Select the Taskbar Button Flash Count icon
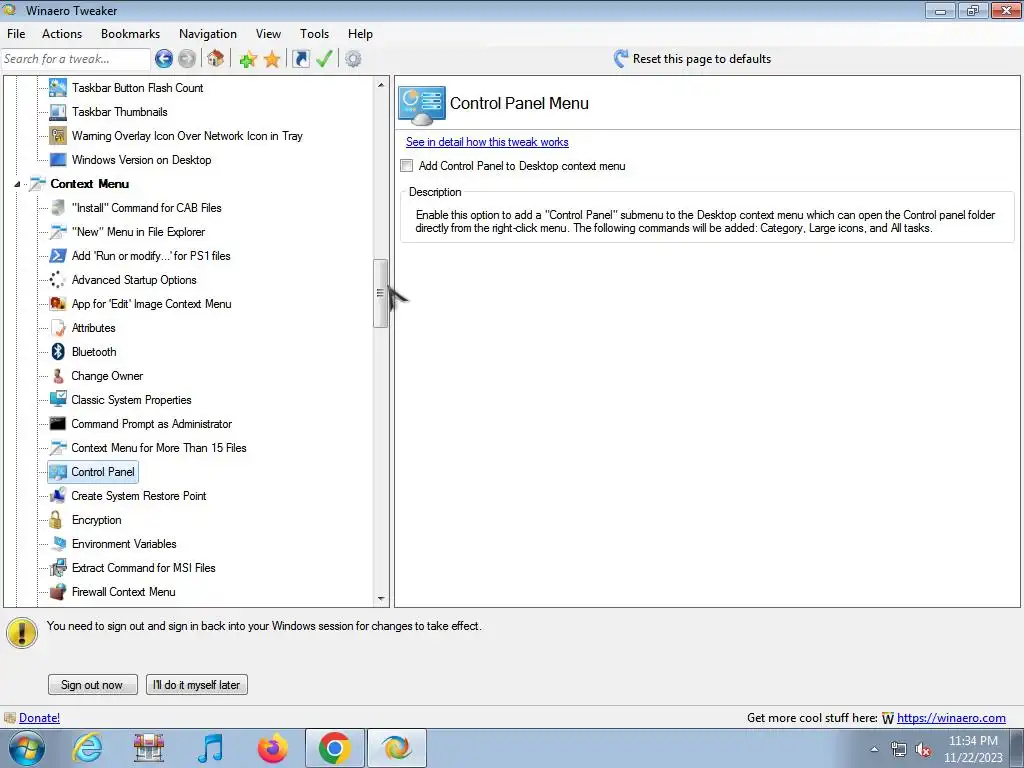Image resolution: width=1024 pixels, height=768 pixels. pos(58,88)
